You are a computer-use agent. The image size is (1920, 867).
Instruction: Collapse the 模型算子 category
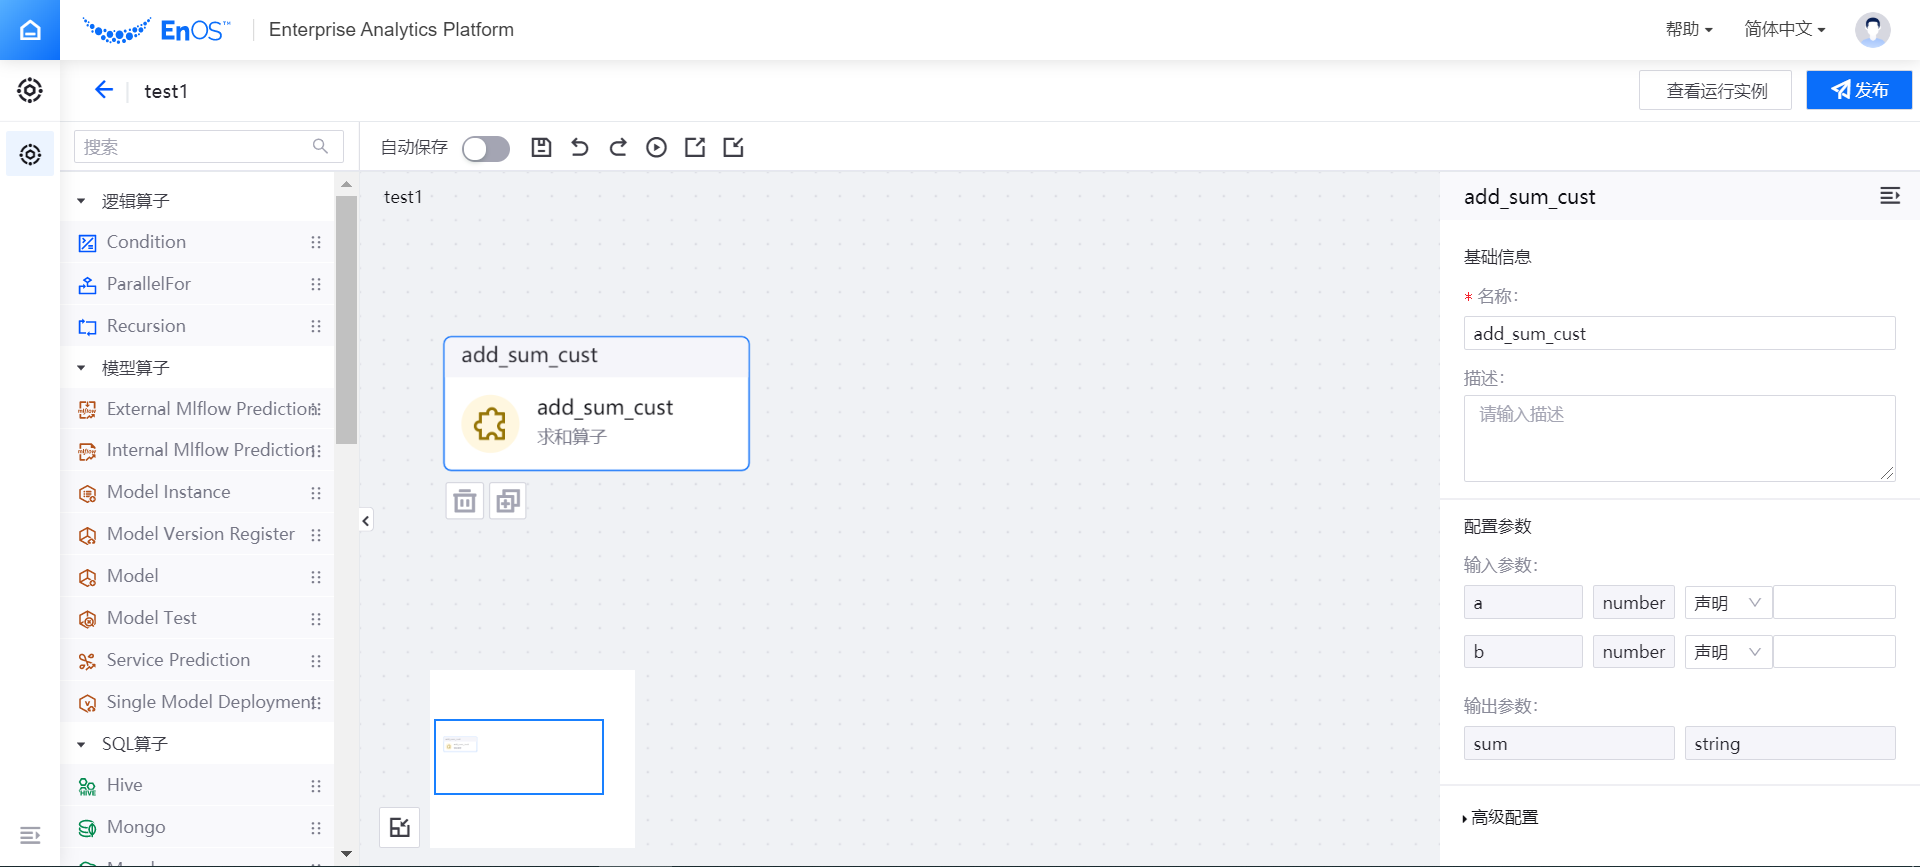tap(81, 368)
